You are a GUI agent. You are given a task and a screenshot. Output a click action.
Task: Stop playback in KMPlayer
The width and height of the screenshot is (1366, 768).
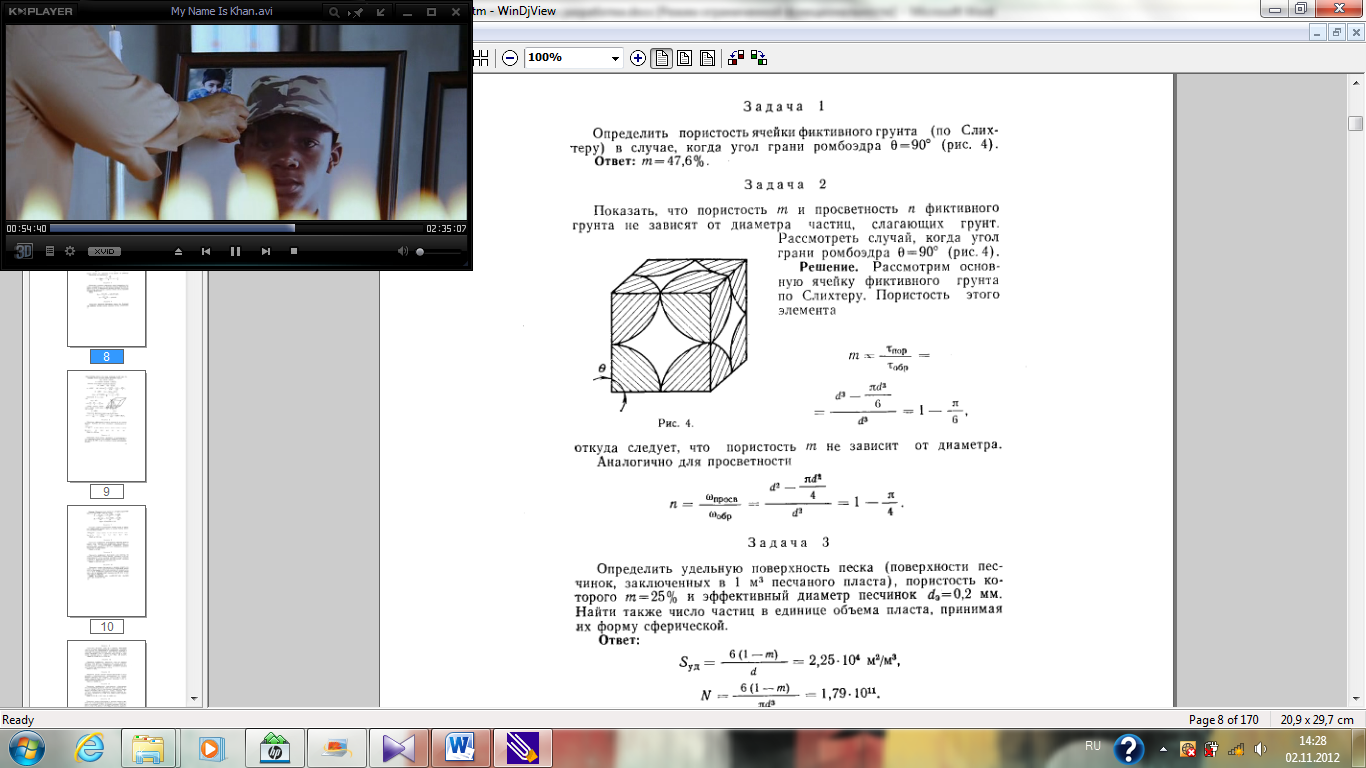(294, 251)
